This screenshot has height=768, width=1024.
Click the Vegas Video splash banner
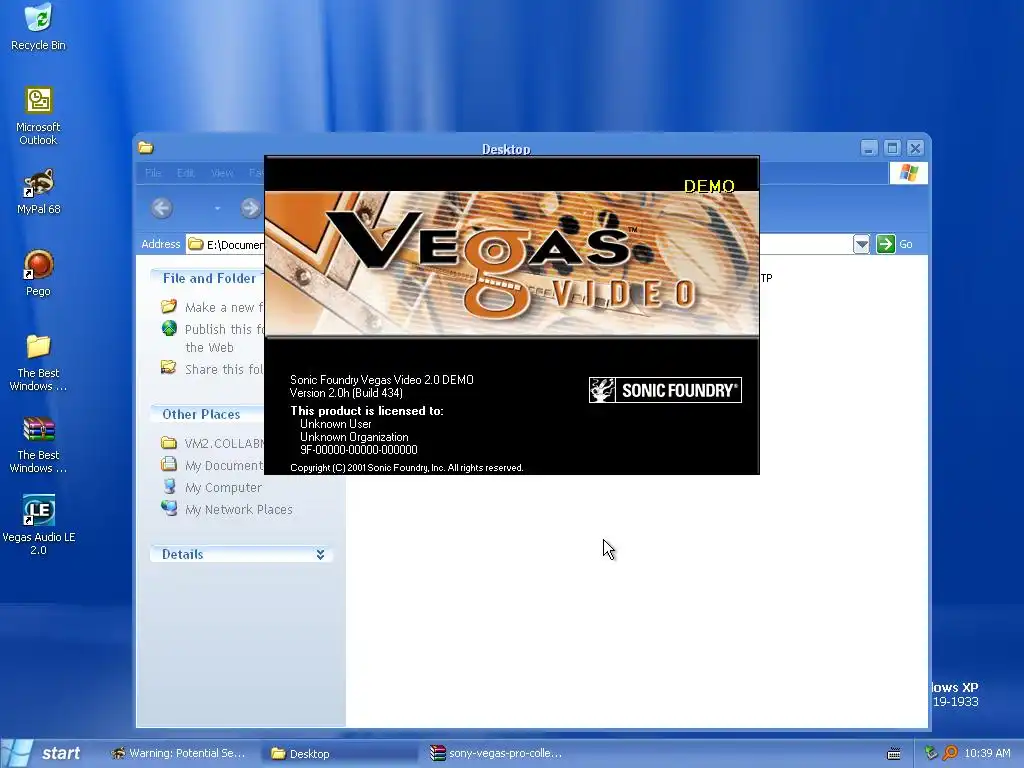tap(512, 263)
